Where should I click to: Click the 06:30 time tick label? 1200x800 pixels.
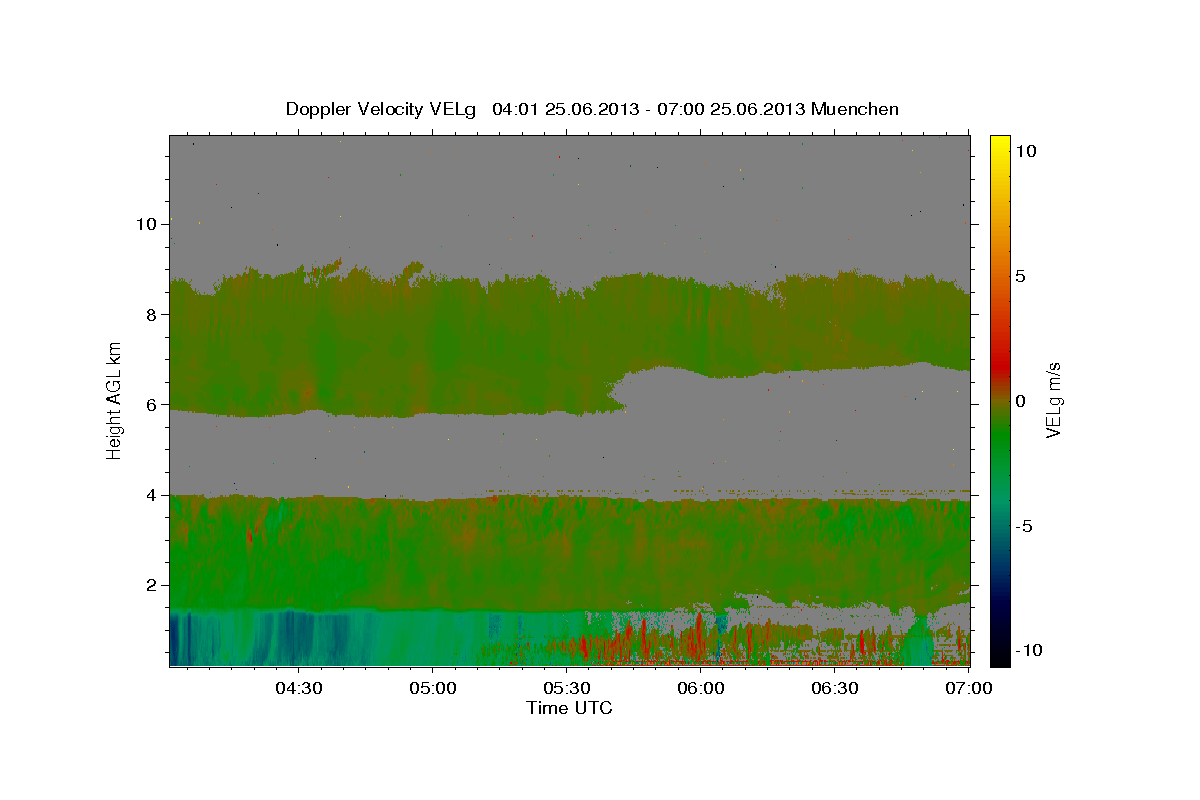click(x=836, y=688)
